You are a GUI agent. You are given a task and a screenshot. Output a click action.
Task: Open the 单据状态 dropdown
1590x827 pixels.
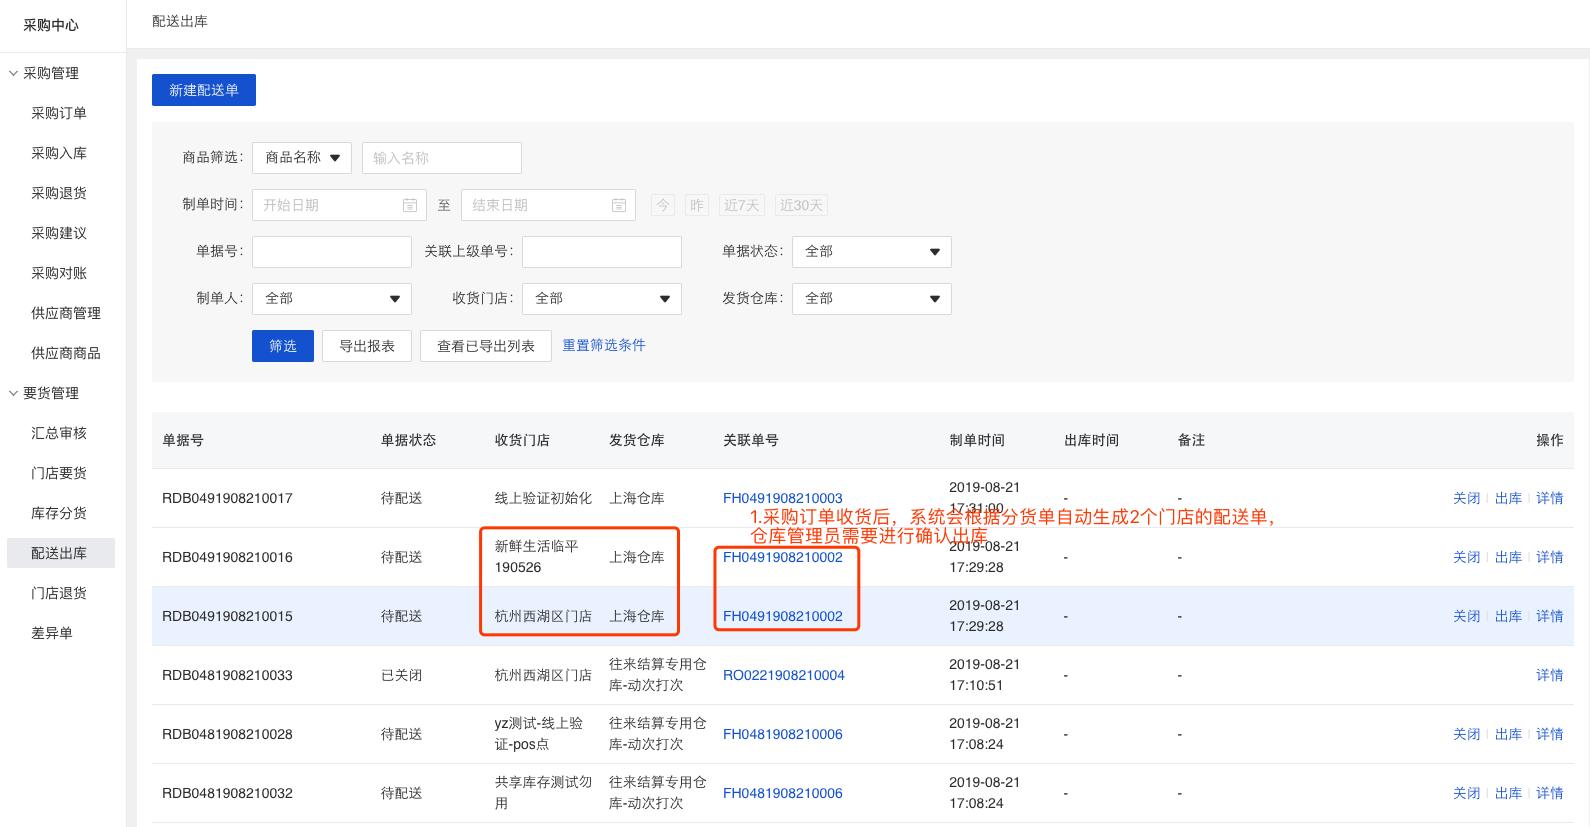[x=872, y=252]
